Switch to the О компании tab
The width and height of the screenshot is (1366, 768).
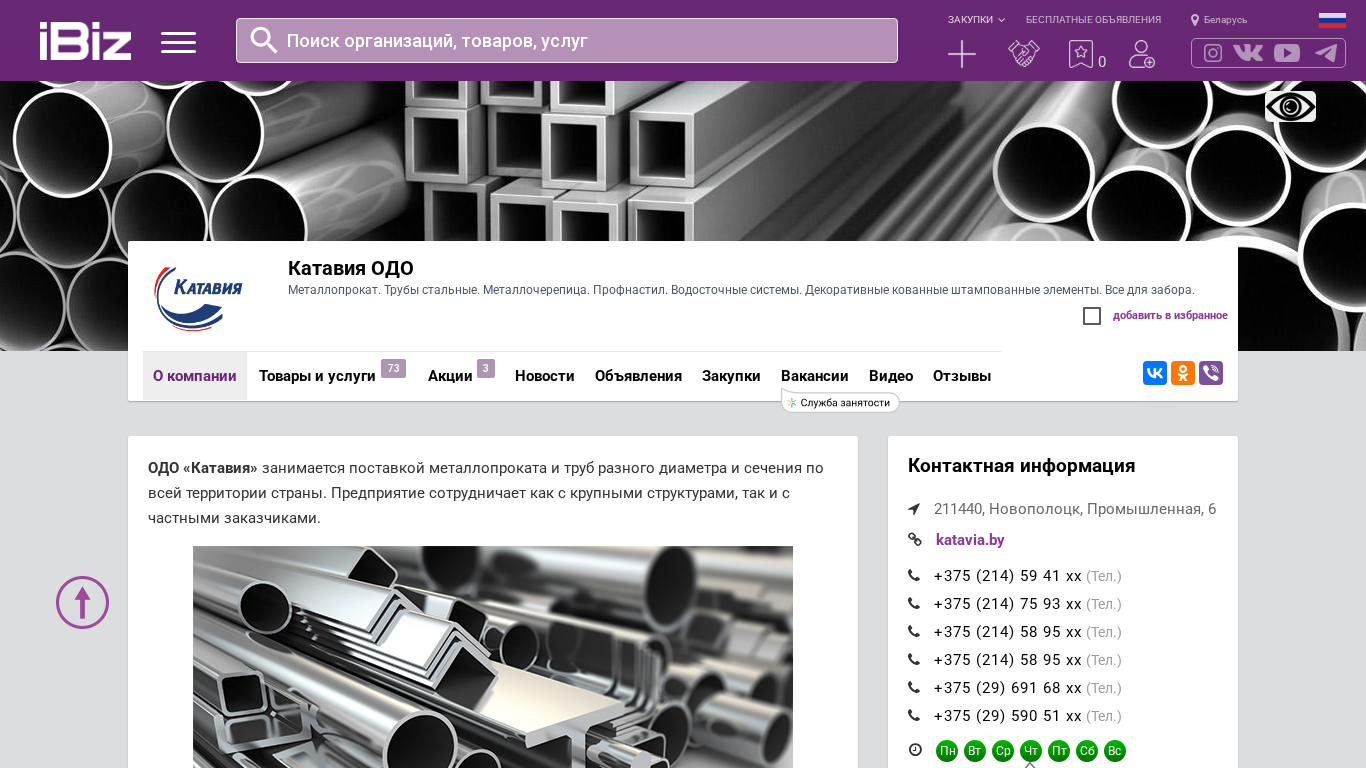coord(195,376)
